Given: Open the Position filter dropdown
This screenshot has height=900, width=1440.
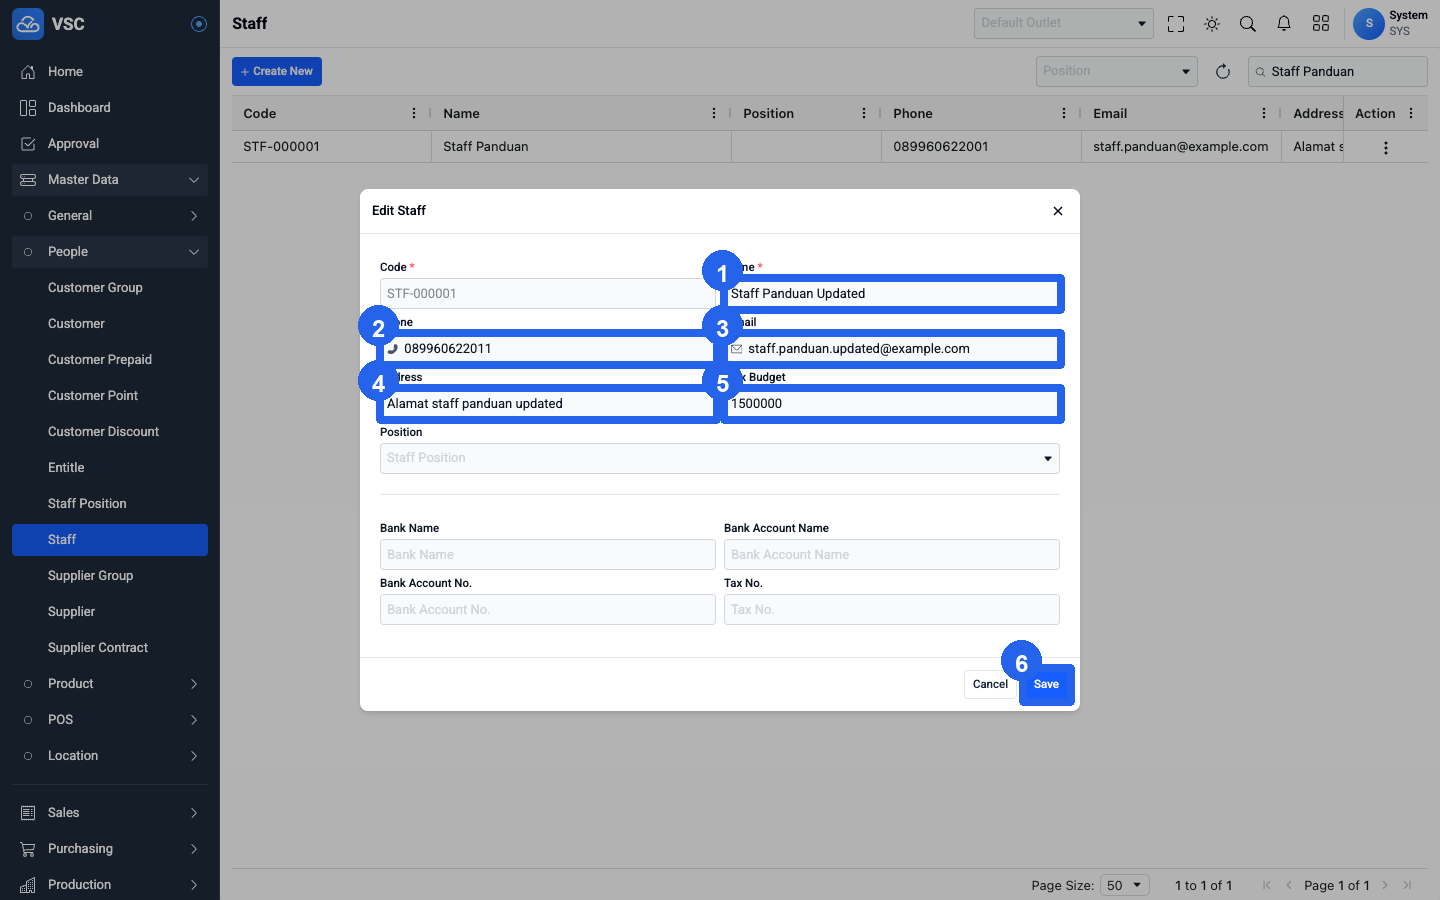Looking at the screenshot, I should click(x=1117, y=71).
